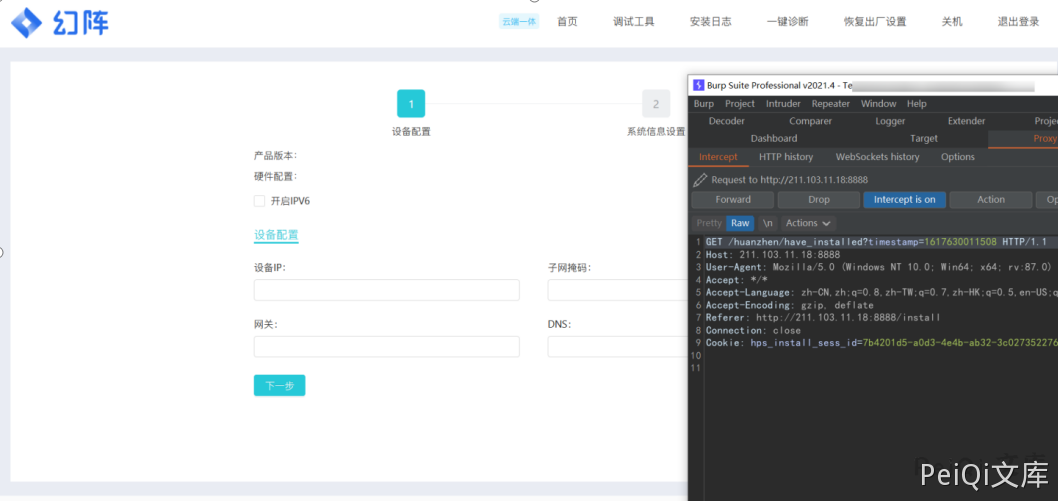Image resolution: width=1058 pixels, height=501 pixels.
Task: Drop the intercepted request
Action: [818, 200]
